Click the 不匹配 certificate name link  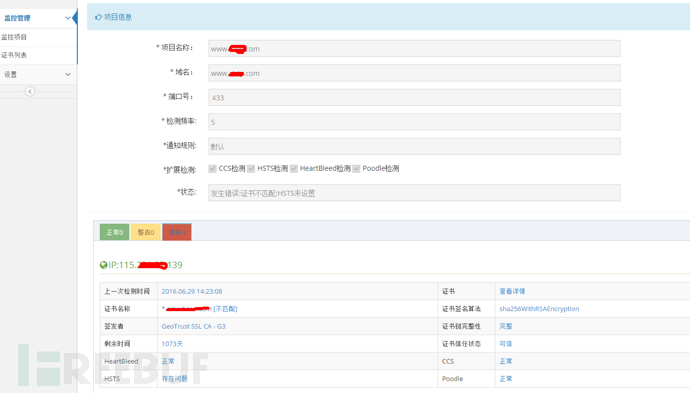tap(199, 309)
